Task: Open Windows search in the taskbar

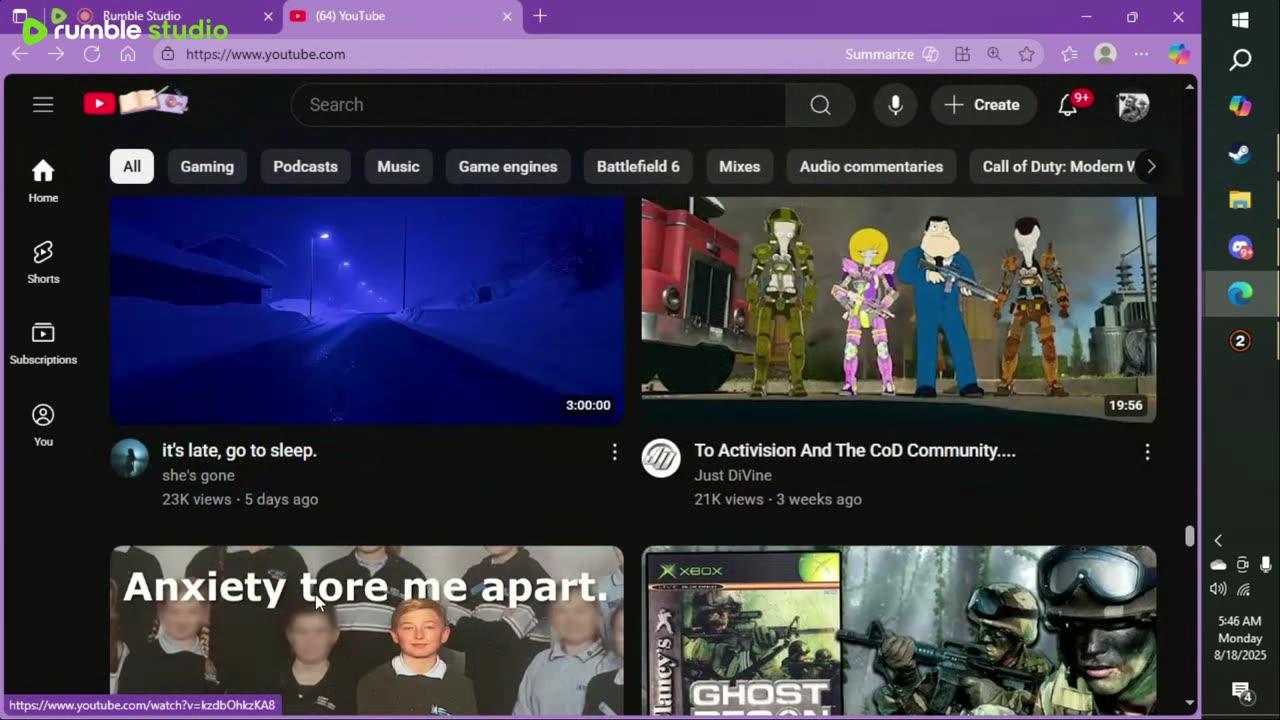Action: click(1240, 61)
